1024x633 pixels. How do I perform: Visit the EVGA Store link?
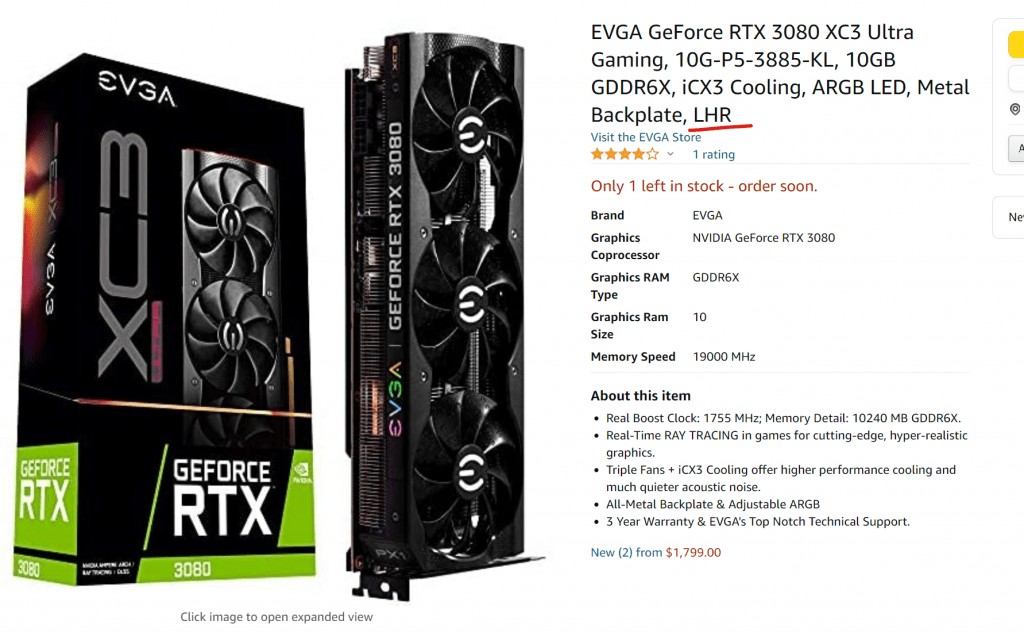coord(646,137)
